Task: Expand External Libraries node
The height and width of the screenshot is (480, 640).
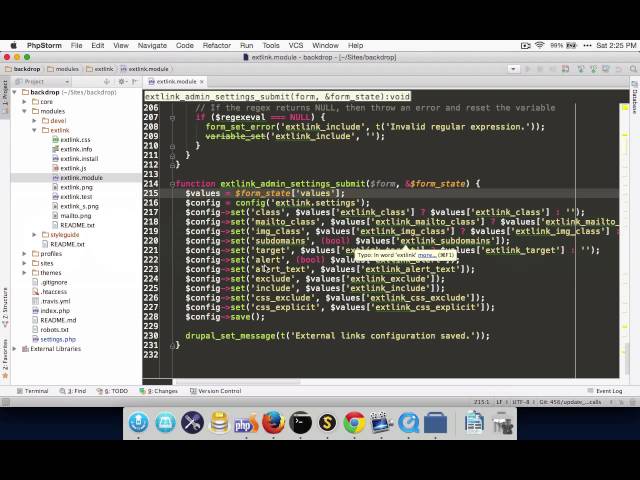Action: coord(15,349)
